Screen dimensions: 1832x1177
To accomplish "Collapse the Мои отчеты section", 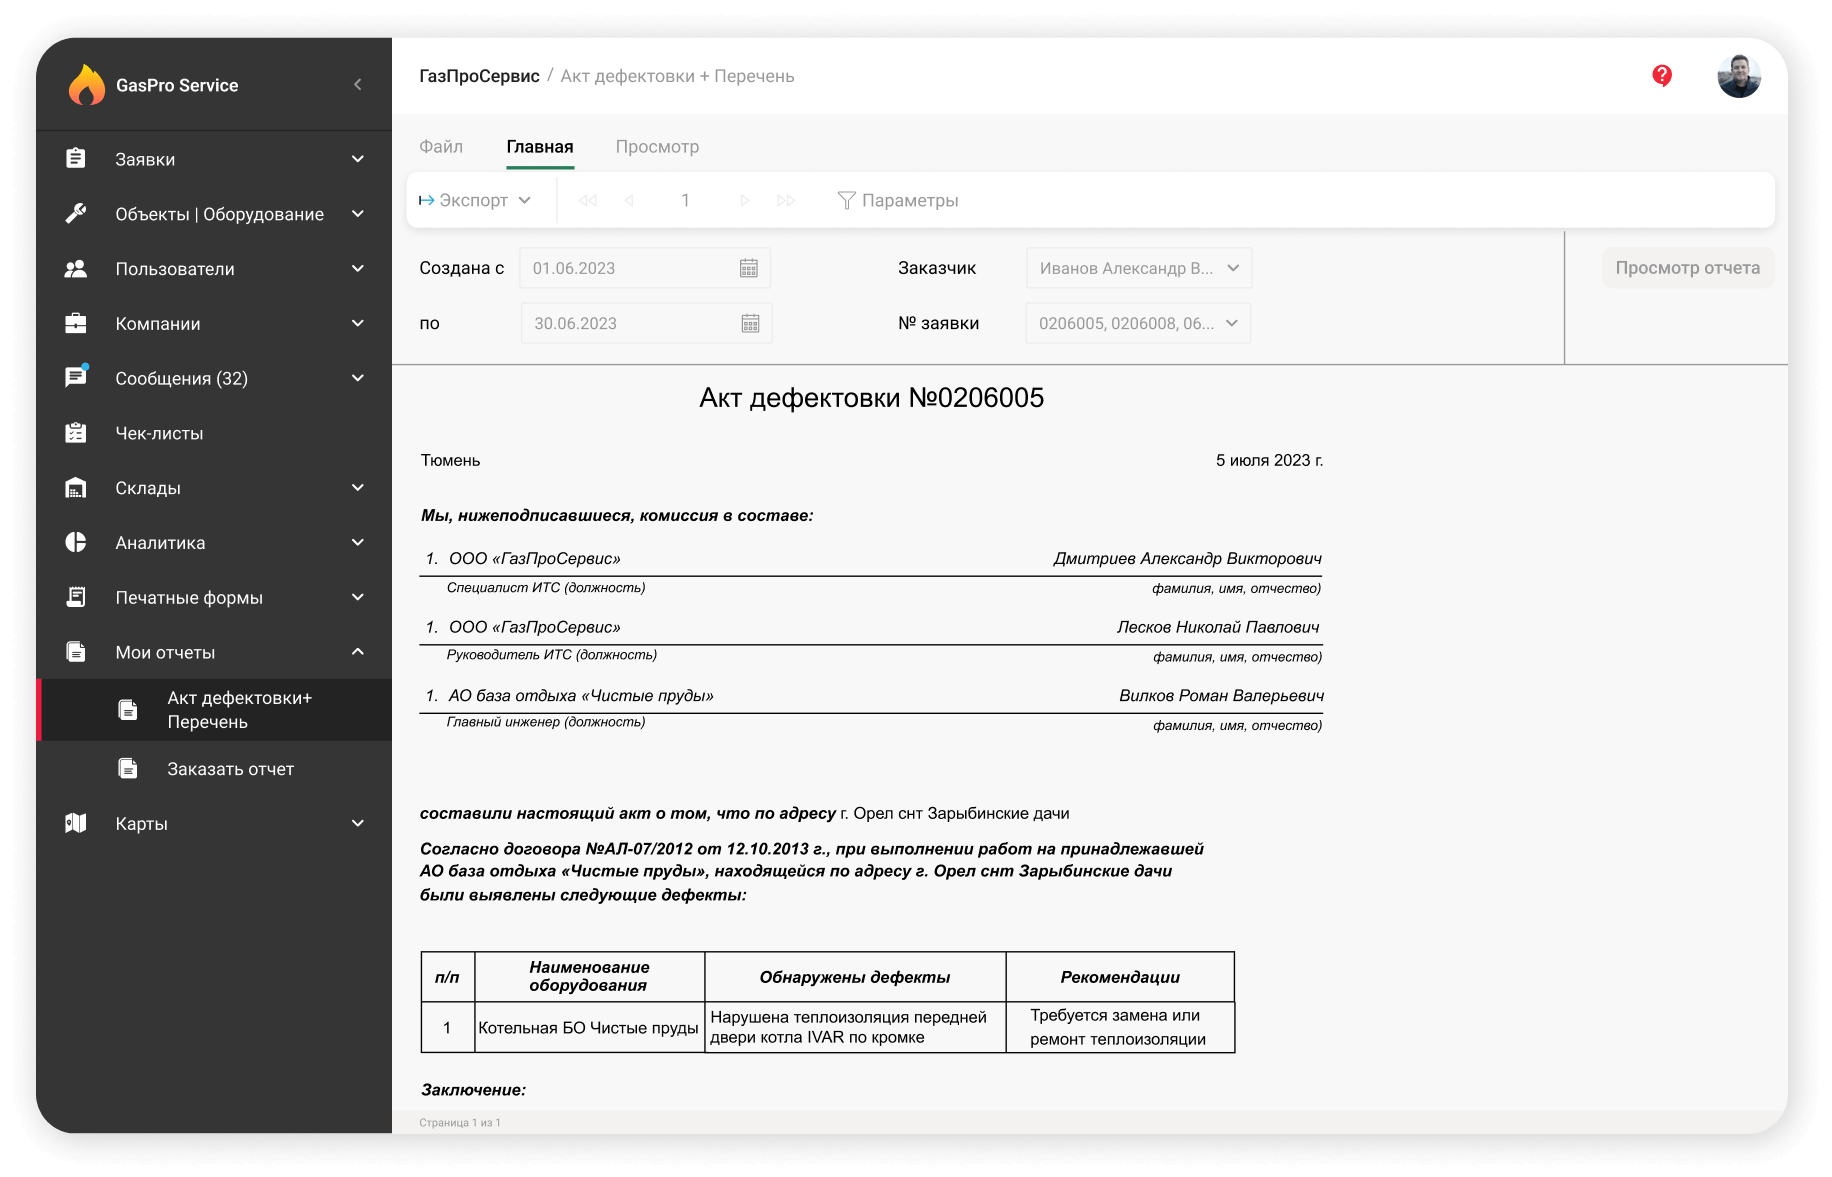I will (x=357, y=651).
